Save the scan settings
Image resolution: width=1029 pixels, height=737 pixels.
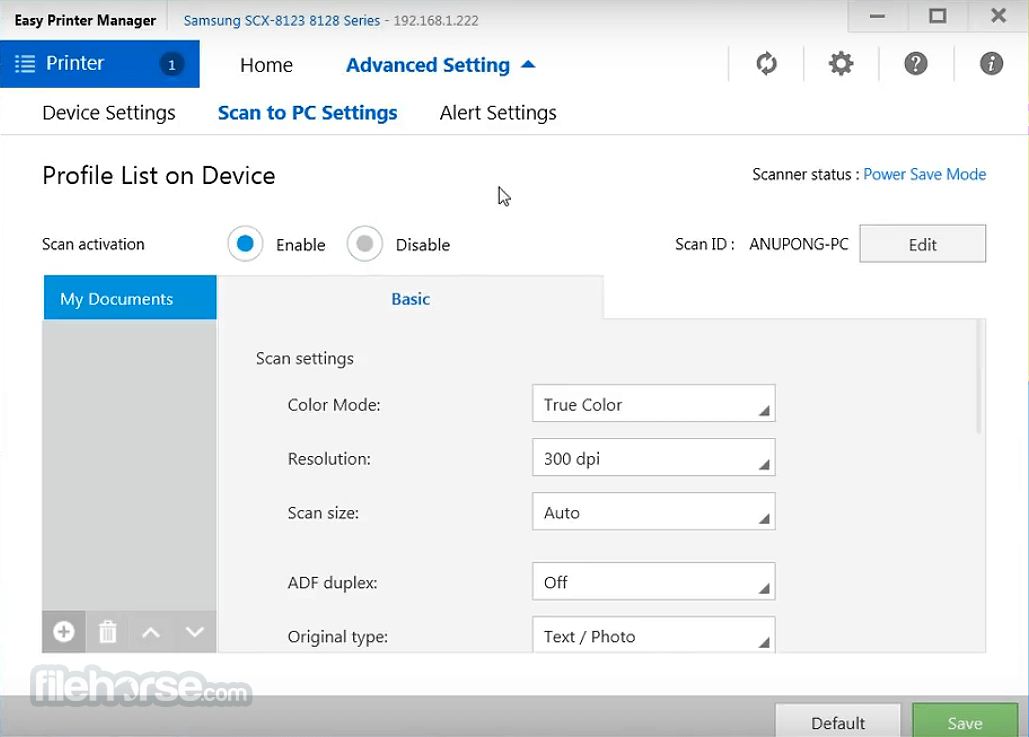tap(965, 721)
